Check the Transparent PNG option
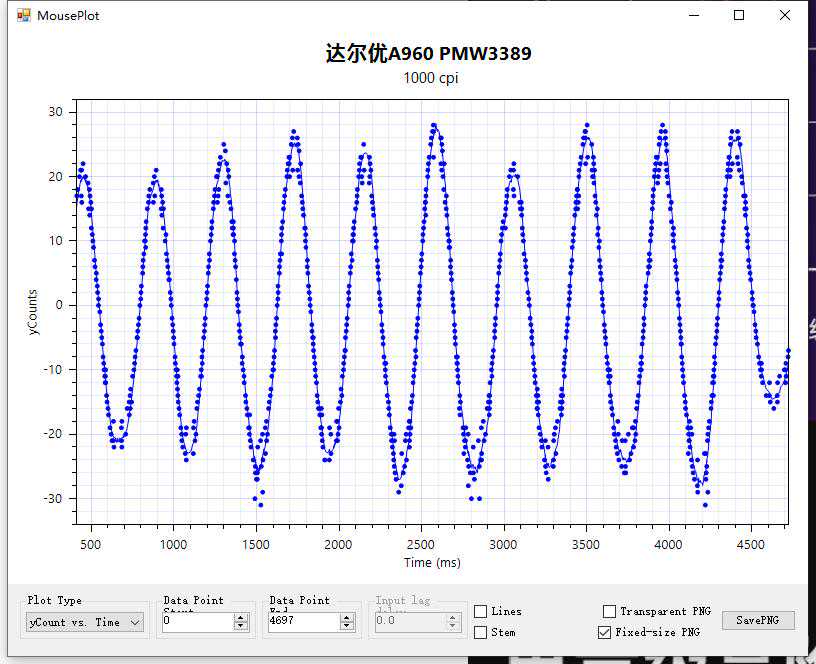816x664 pixels. pyautogui.click(x=610, y=611)
